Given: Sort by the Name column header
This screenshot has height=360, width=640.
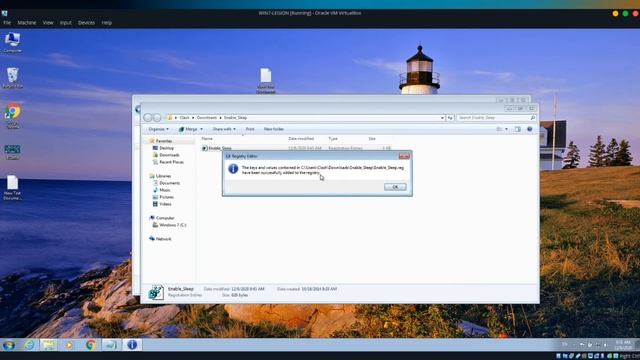Looking at the screenshot, I should 207,139.
